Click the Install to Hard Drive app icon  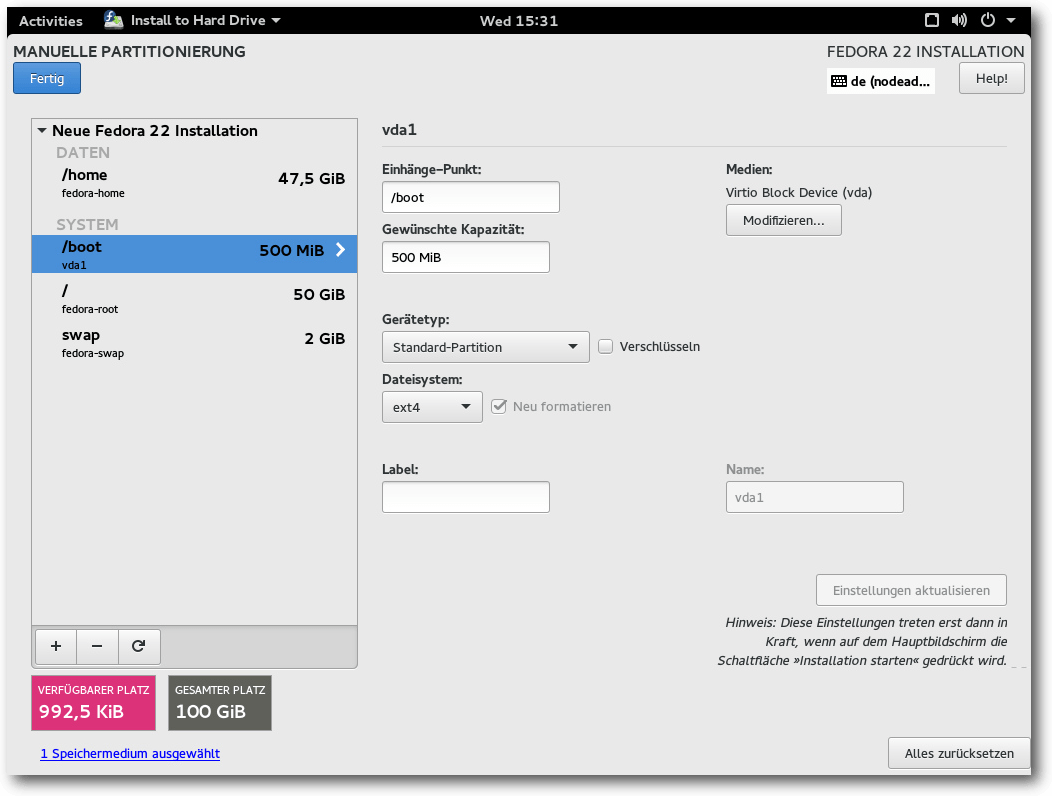point(113,20)
